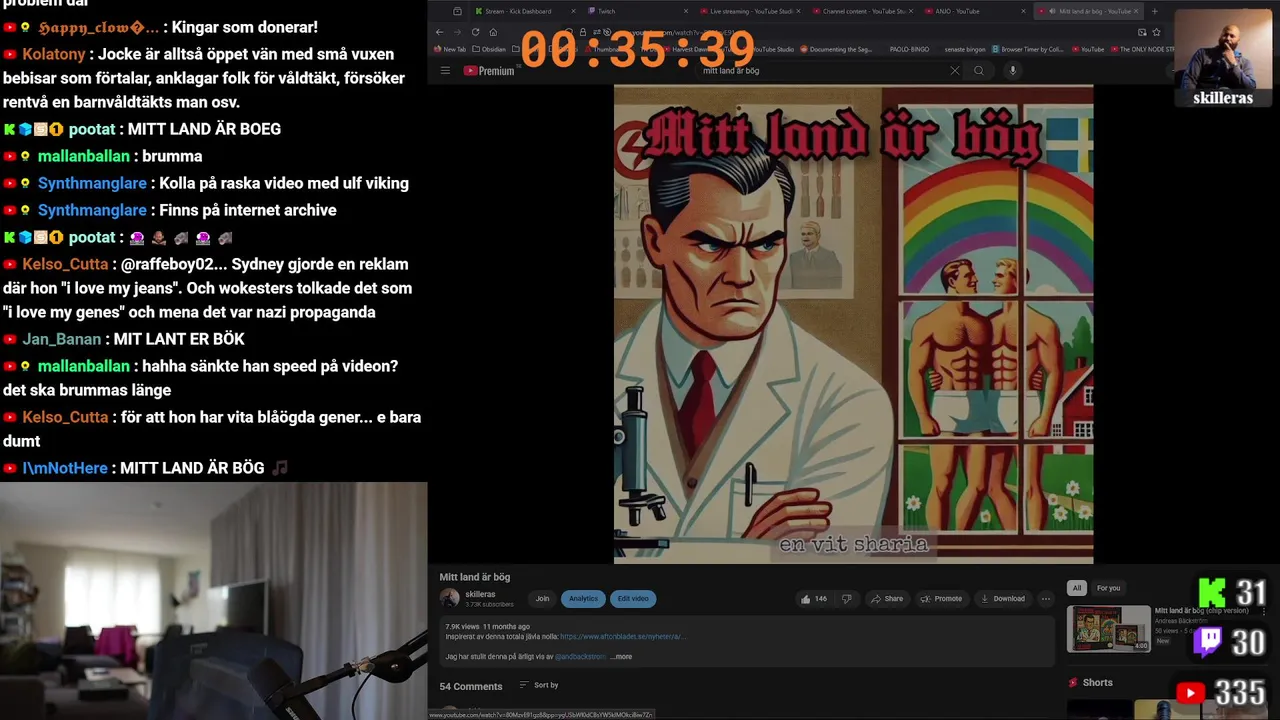The height and width of the screenshot is (720, 1280).
Task: Click the Promote button
Action: [941, 599]
